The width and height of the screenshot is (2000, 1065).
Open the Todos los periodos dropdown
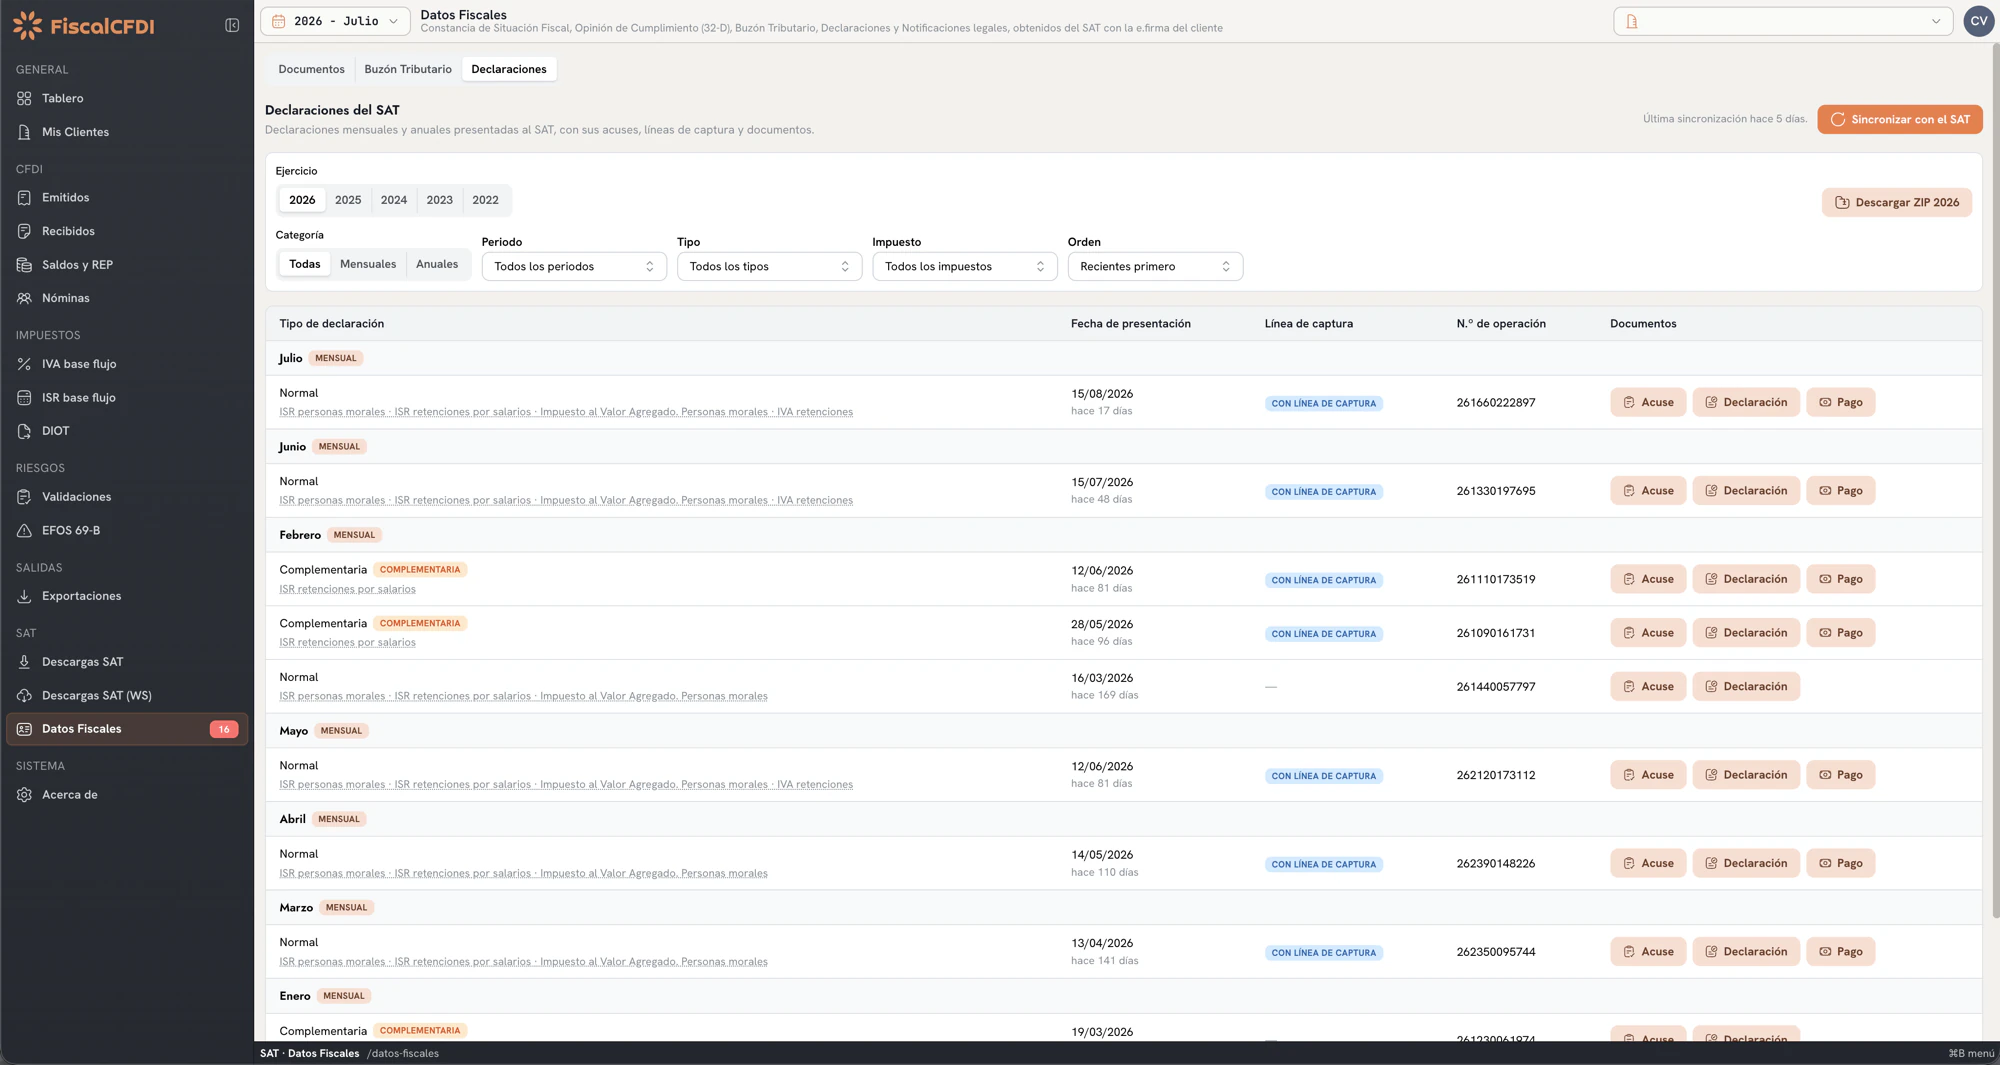(x=574, y=266)
